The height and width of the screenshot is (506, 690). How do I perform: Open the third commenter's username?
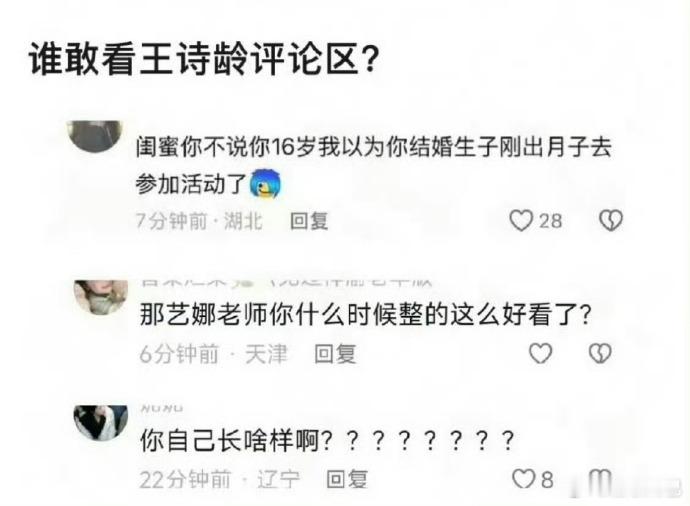point(161,408)
